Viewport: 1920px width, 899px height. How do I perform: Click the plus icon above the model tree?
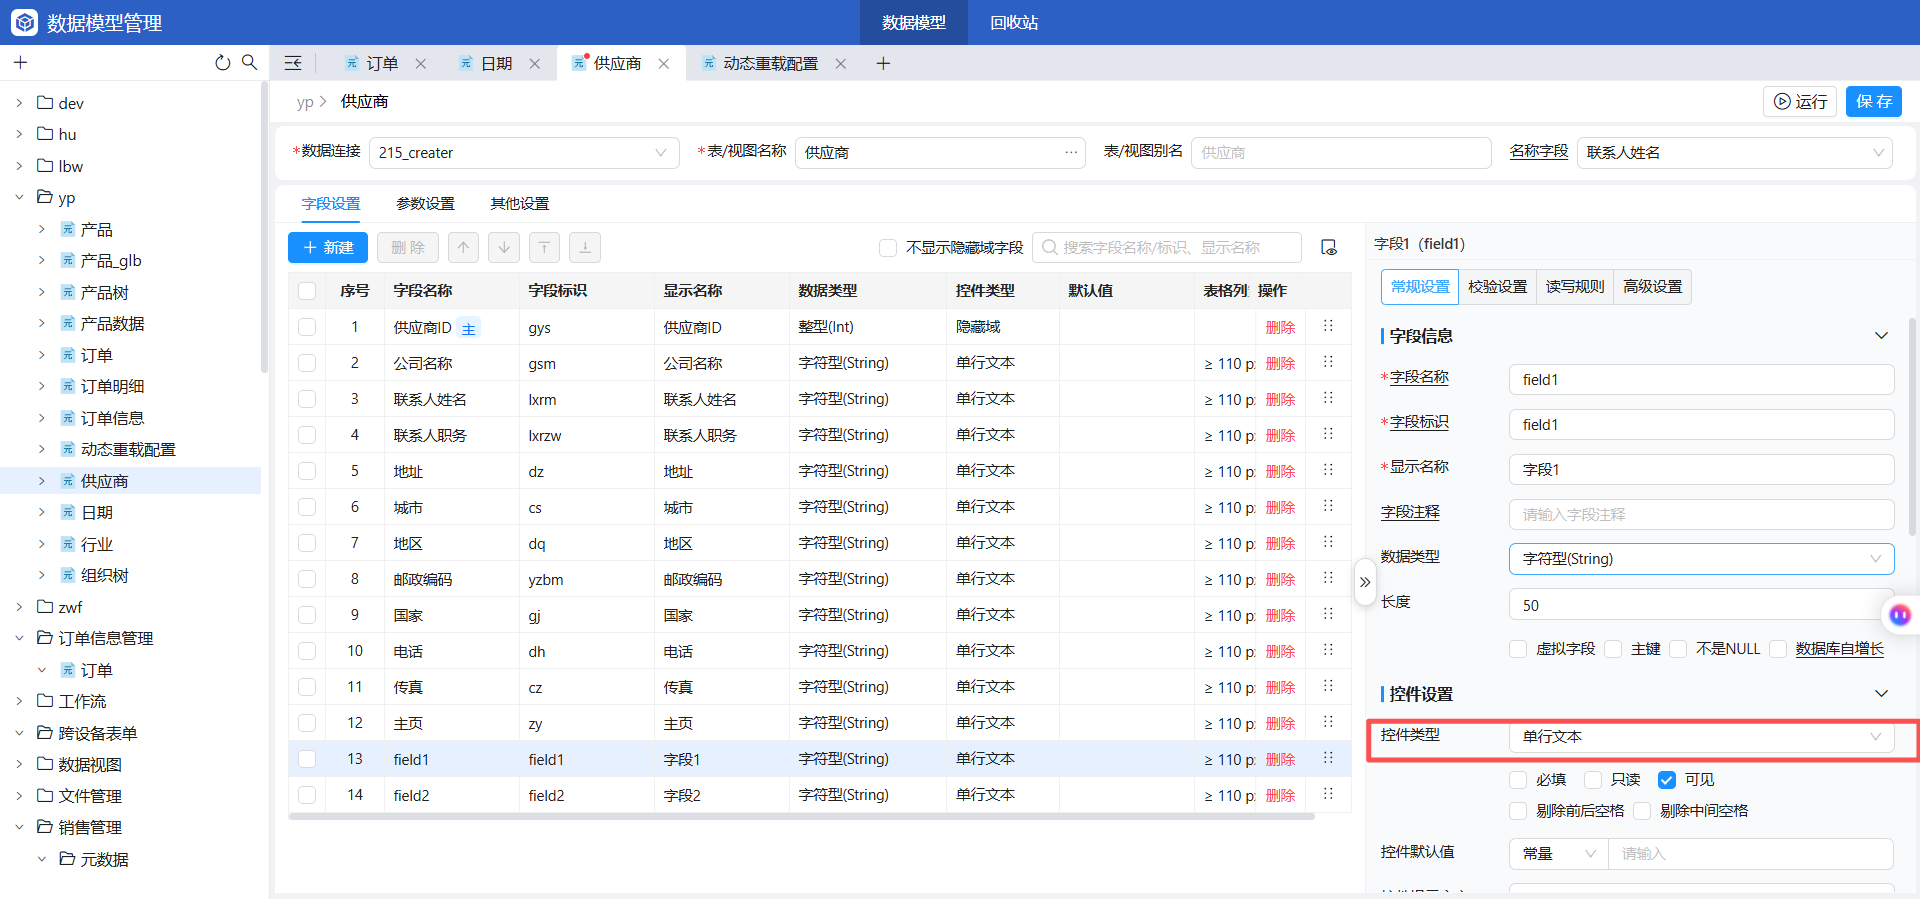pyautogui.click(x=20, y=63)
